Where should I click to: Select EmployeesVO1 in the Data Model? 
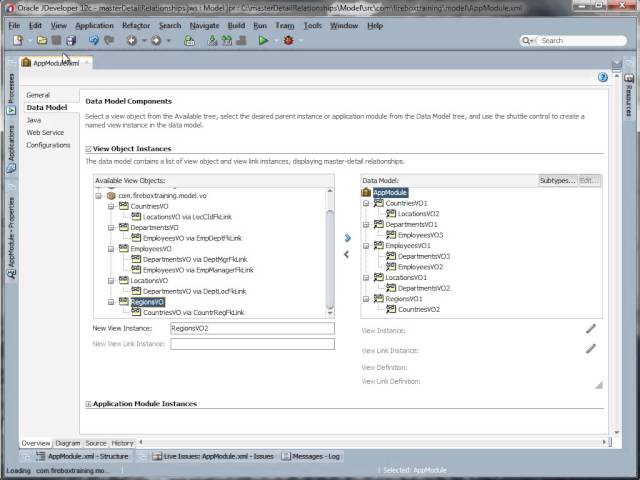pos(408,246)
